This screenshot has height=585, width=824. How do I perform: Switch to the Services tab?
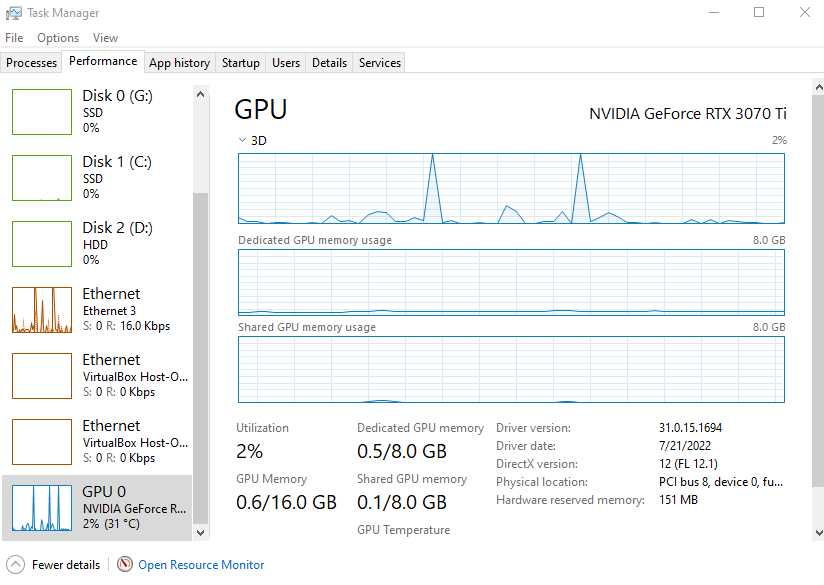click(380, 63)
